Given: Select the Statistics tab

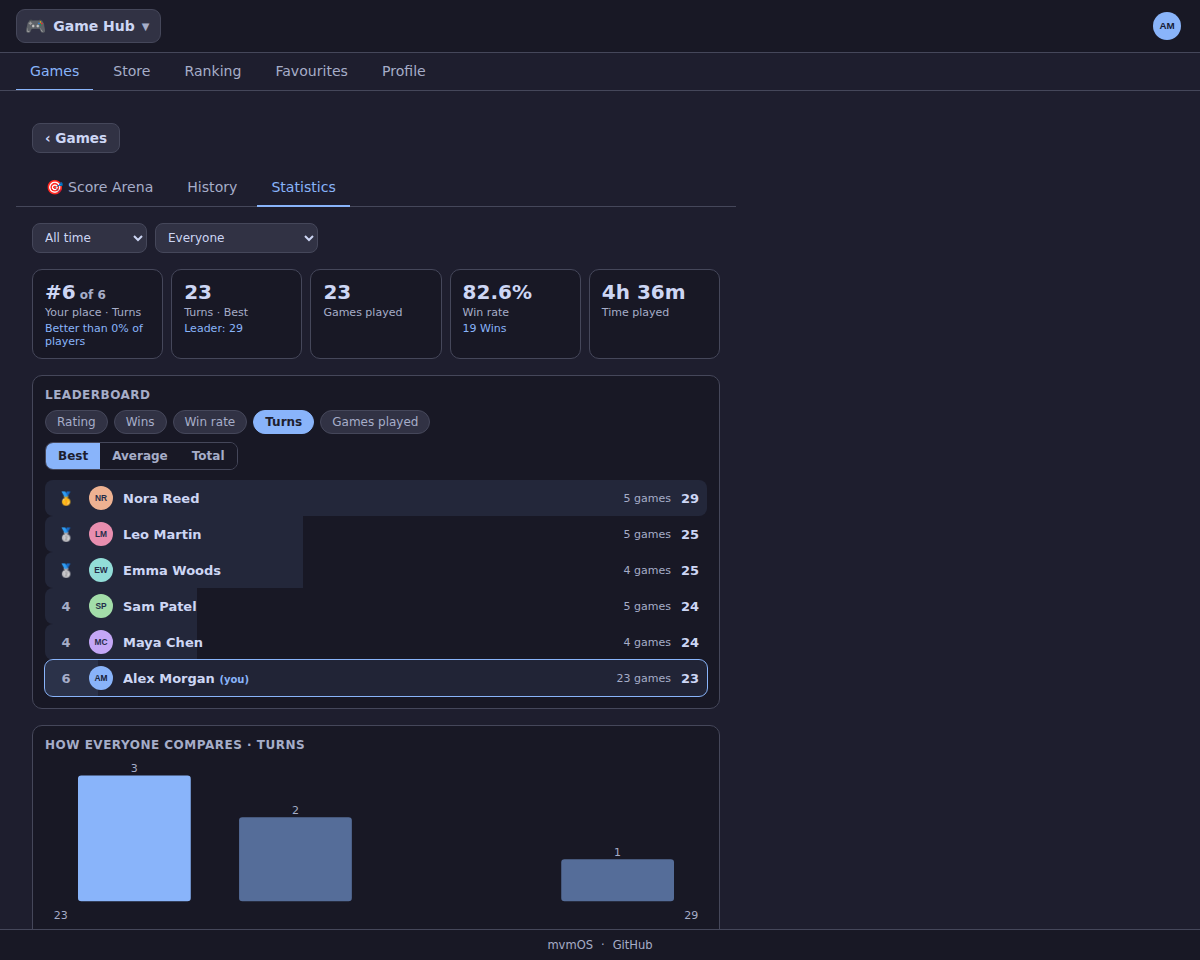Looking at the screenshot, I should tap(304, 187).
